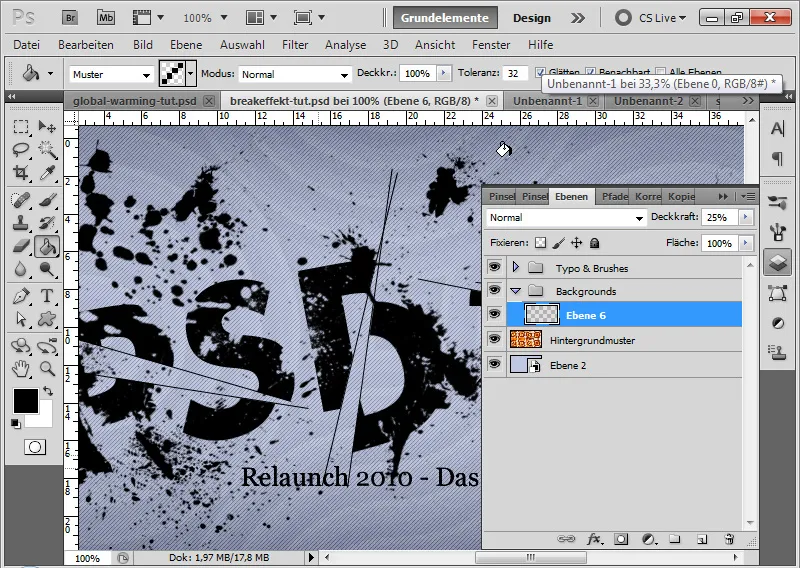Select the Pen tool

pyautogui.click(x=20, y=295)
